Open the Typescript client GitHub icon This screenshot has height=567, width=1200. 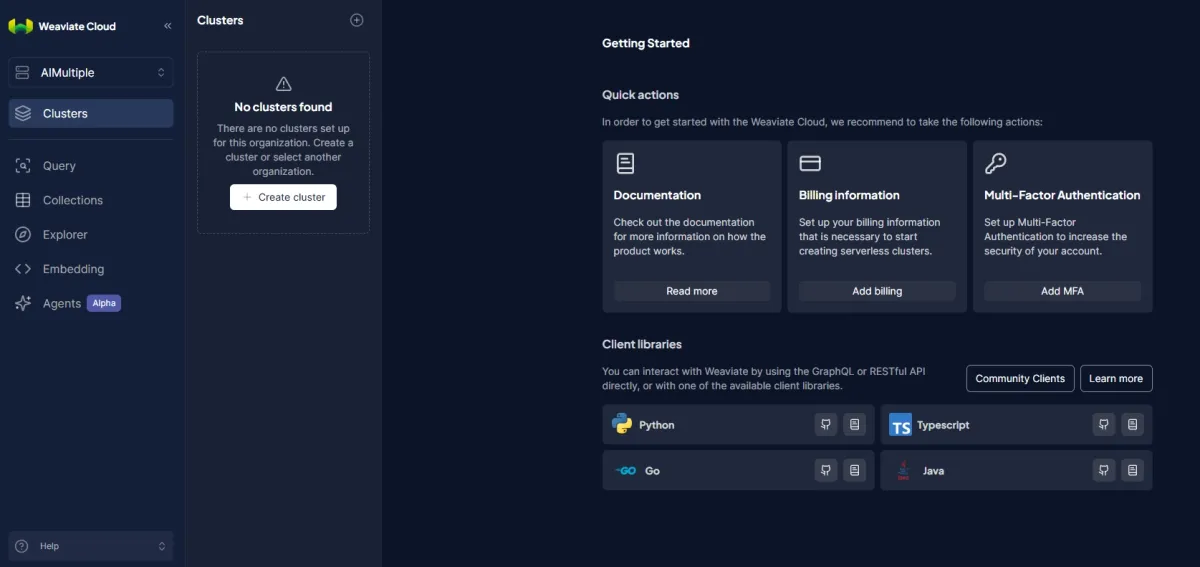[1103, 424]
